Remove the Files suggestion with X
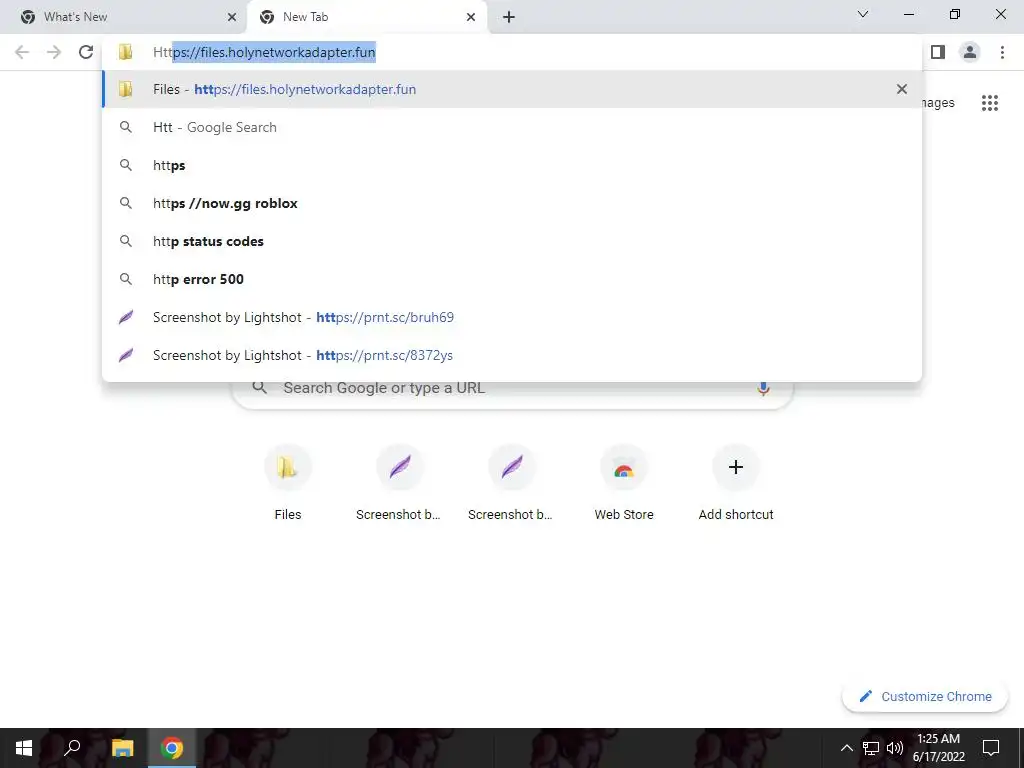 (902, 89)
